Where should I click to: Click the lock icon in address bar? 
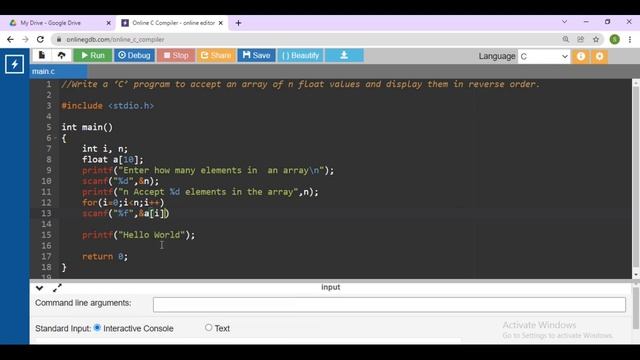pos(59,40)
